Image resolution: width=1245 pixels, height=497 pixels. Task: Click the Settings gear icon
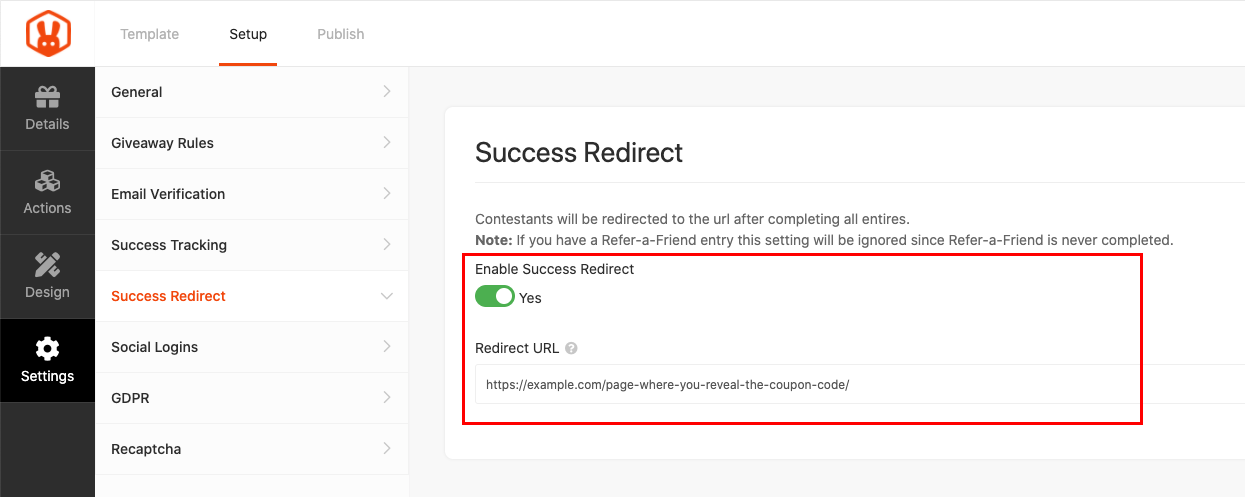(47, 349)
